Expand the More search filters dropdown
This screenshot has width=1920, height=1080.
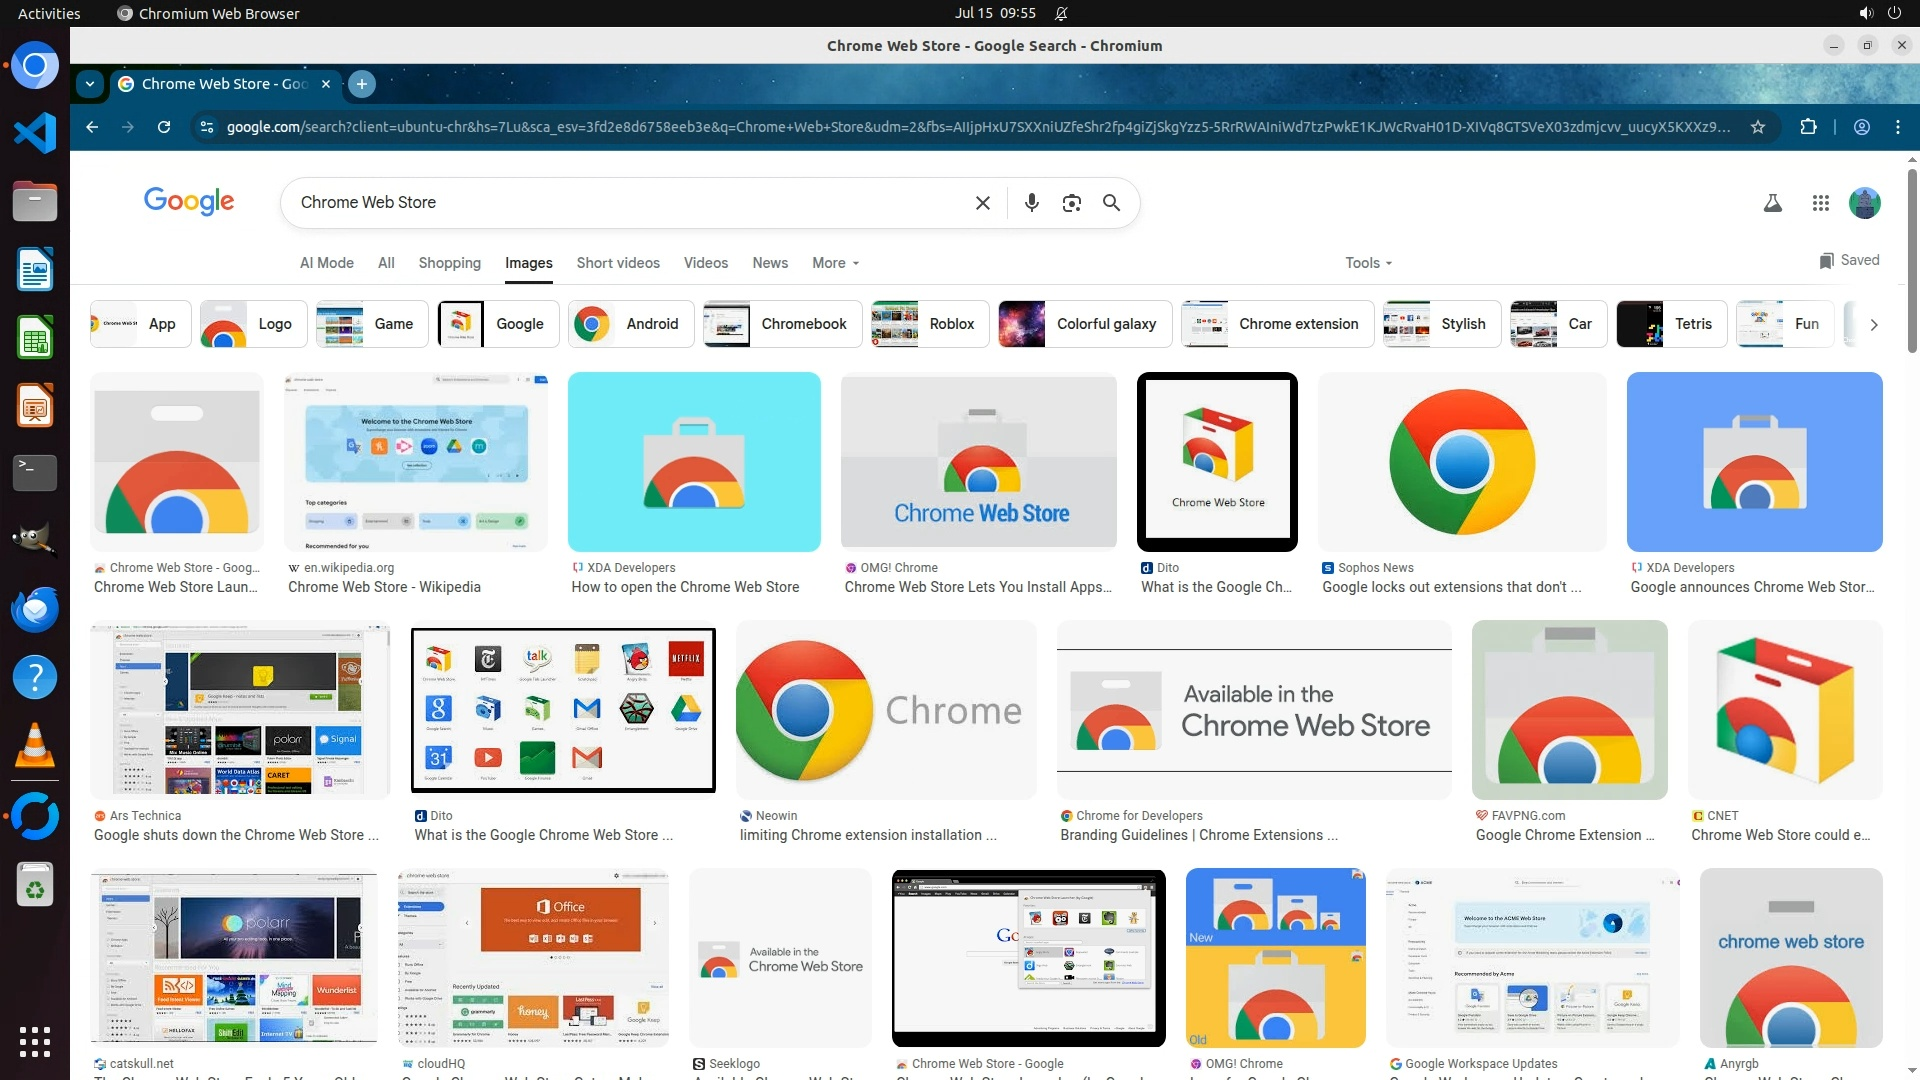pyautogui.click(x=835, y=263)
